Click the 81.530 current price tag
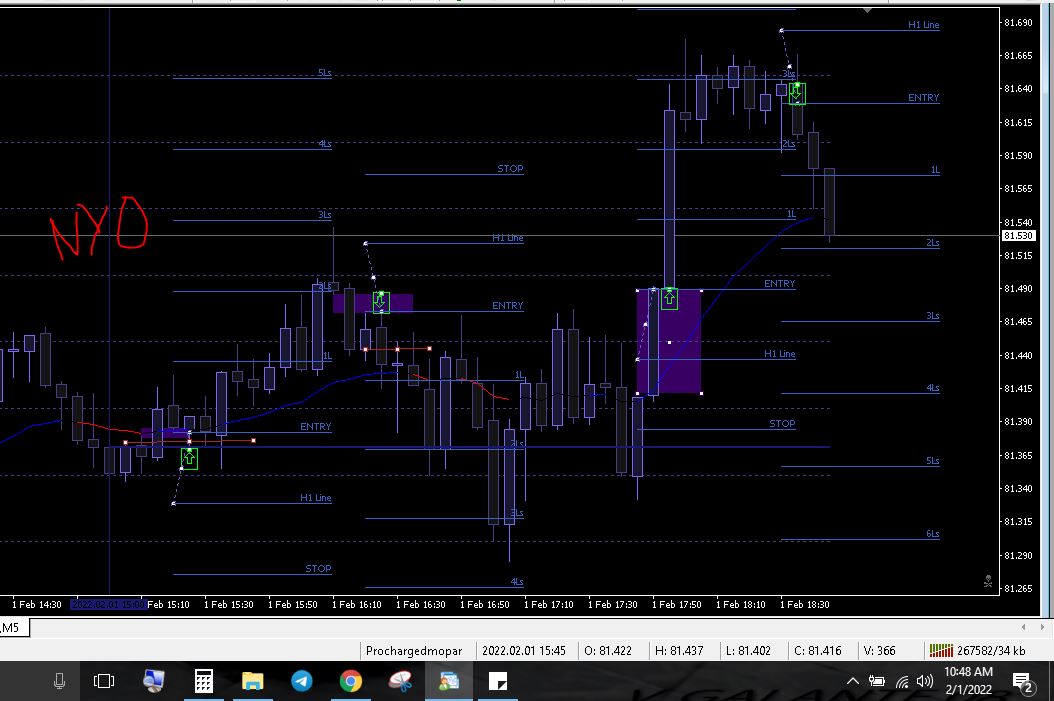 (1018, 236)
